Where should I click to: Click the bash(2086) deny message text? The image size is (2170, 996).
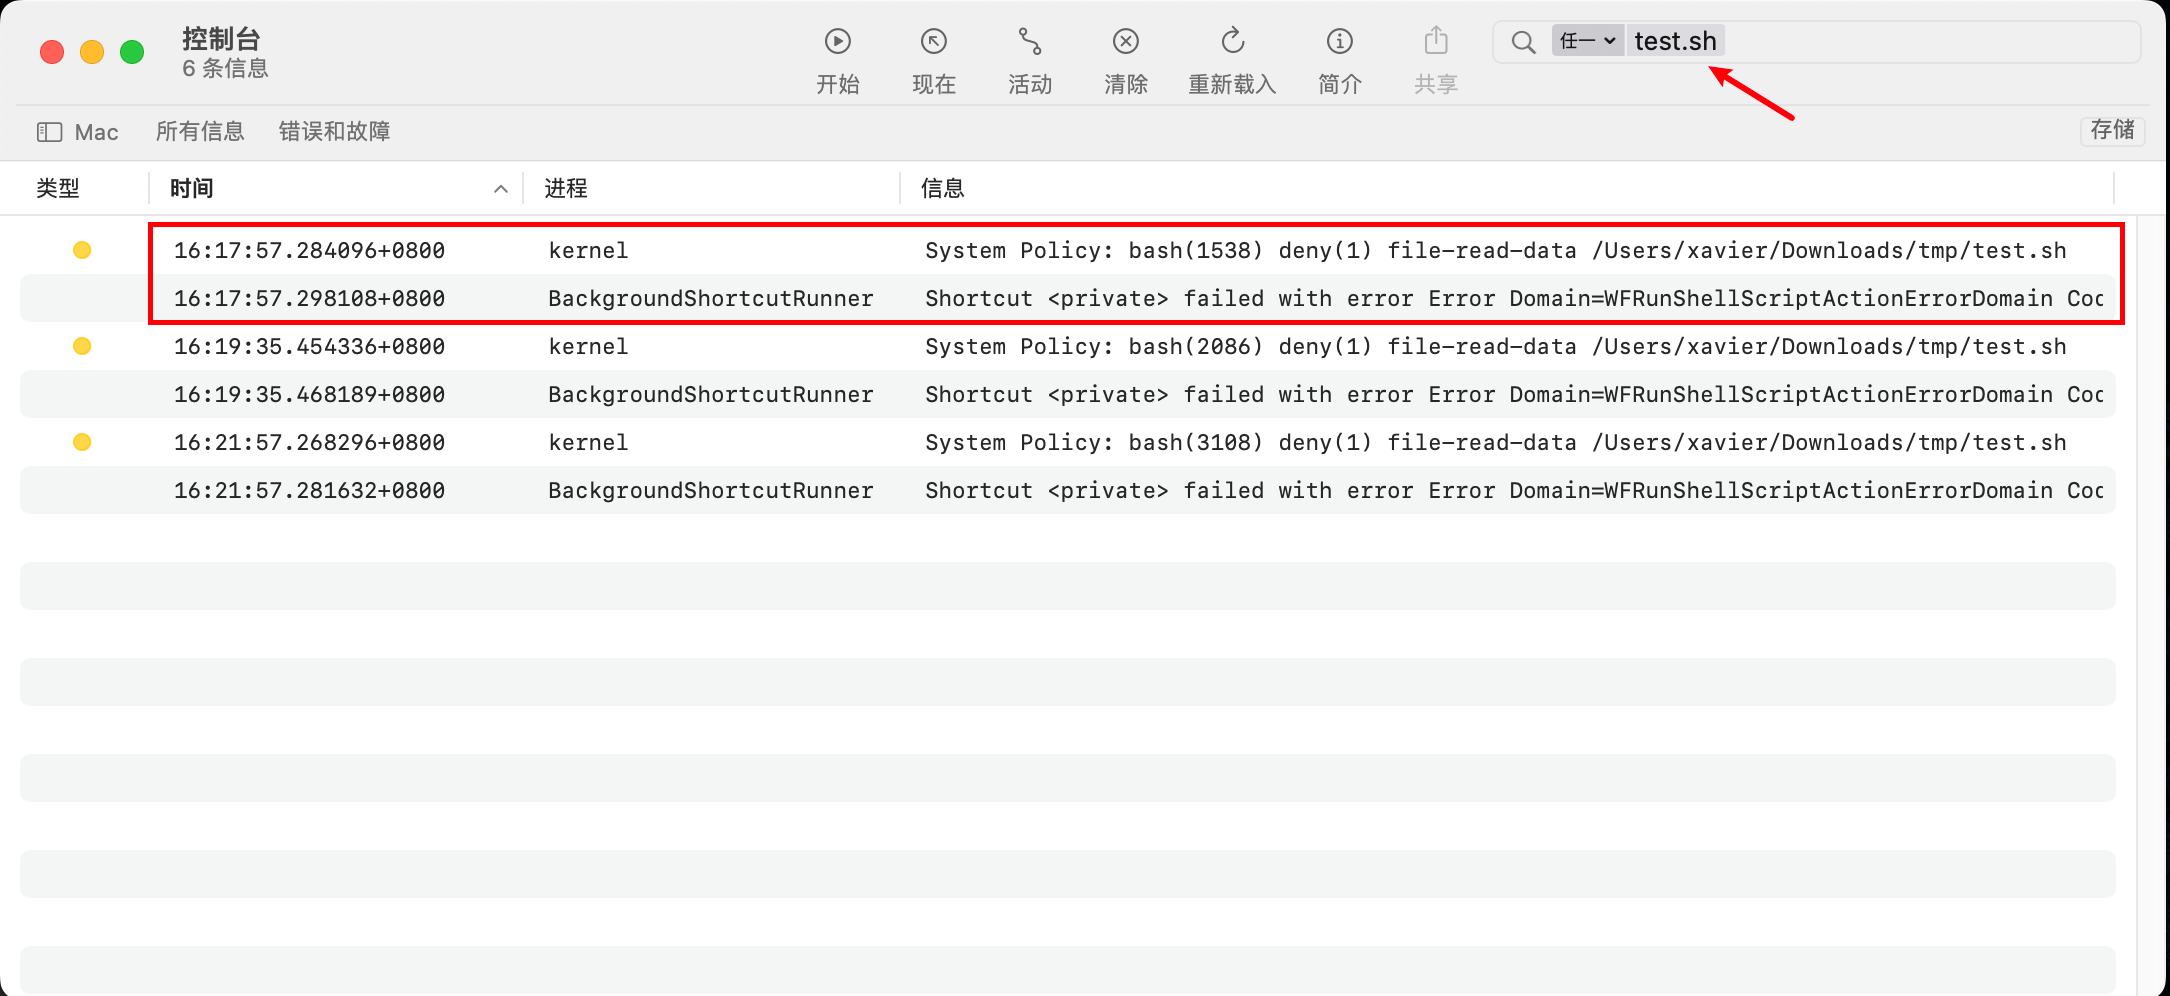[x=1496, y=346]
